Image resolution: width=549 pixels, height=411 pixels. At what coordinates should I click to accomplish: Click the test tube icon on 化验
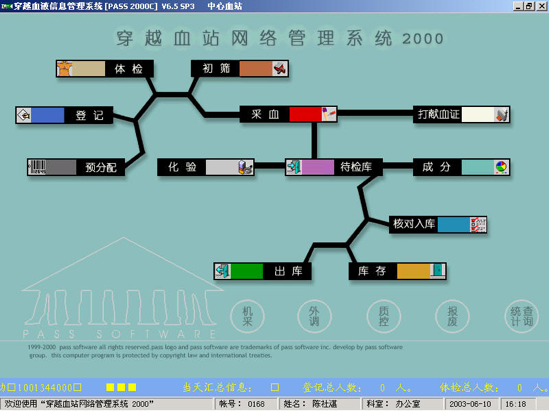[245, 167]
